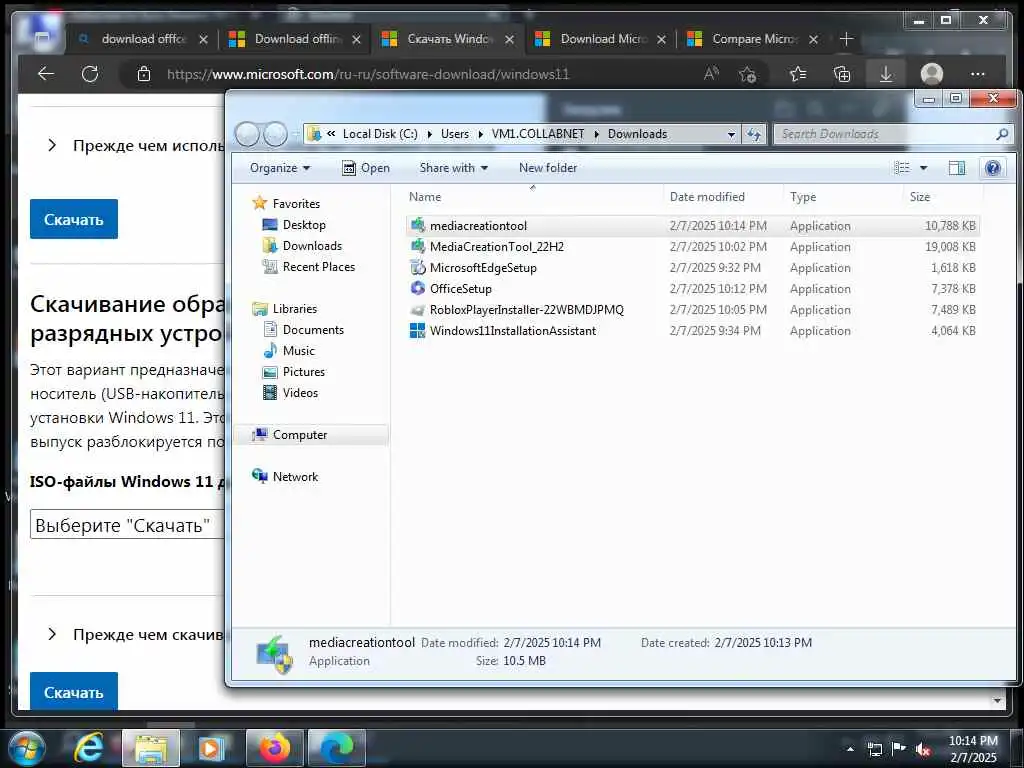This screenshot has width=1024, height=768.
Task: Open the Edge profile avatar
Action: [x=932, y=74]
